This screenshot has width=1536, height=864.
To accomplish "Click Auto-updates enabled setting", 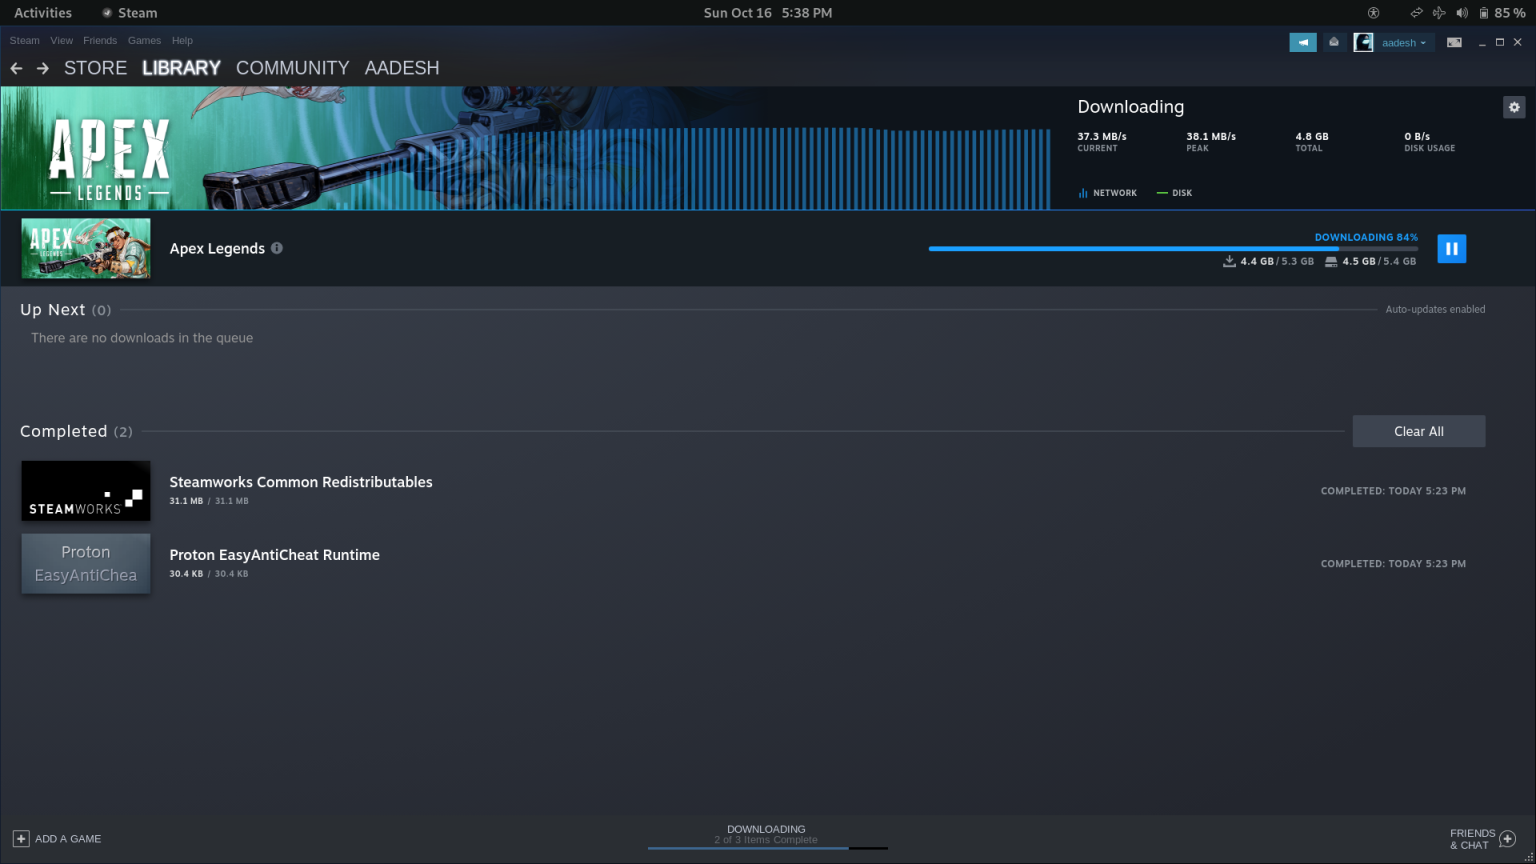I will [1435, 309].
